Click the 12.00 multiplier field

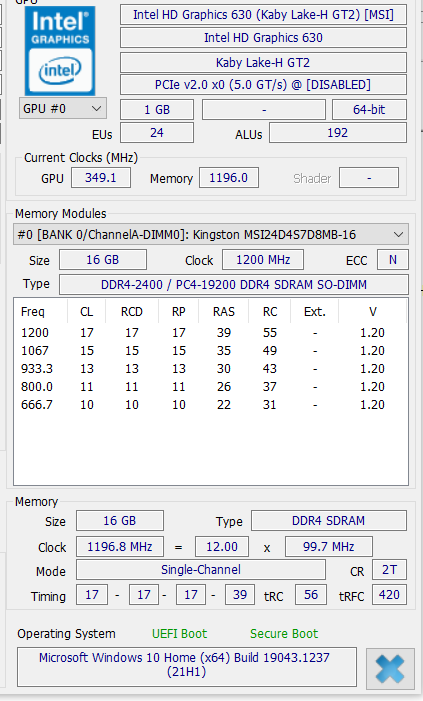tap(222, 546)
